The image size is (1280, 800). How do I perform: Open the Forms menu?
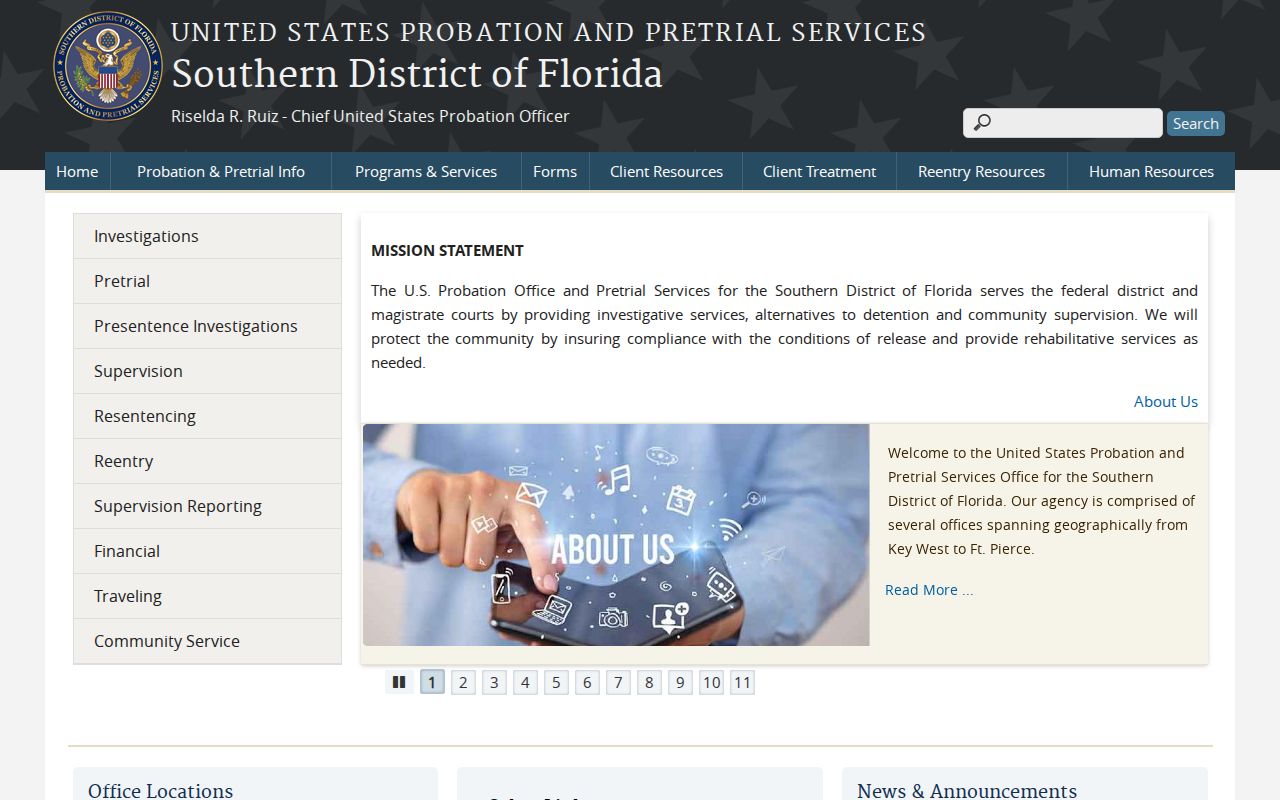coord(555,171)
